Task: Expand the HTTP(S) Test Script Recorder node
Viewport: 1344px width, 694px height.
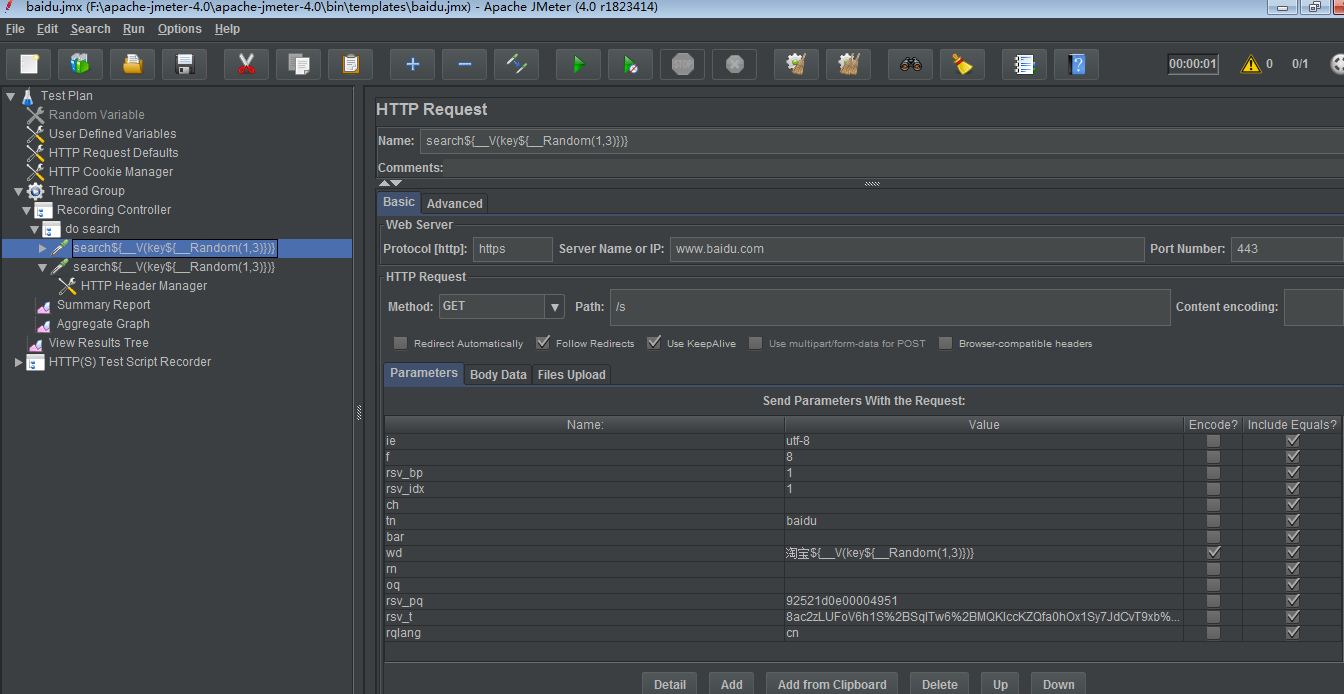Action: [19, 362]
